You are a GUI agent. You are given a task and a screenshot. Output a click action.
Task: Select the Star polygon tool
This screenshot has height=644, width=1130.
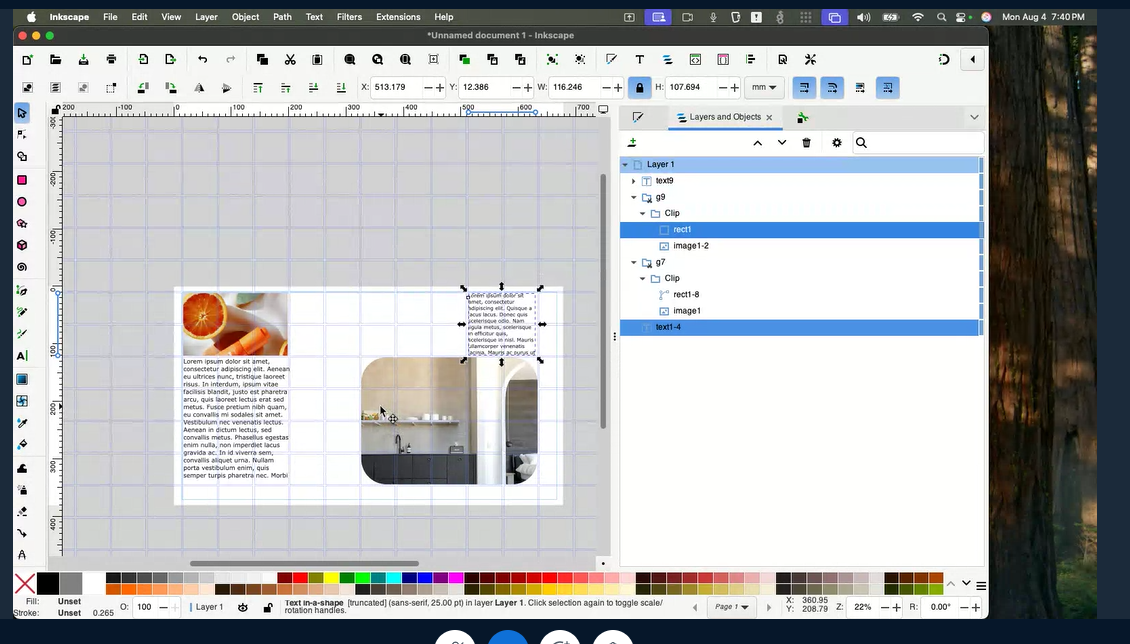pos(22,223)
